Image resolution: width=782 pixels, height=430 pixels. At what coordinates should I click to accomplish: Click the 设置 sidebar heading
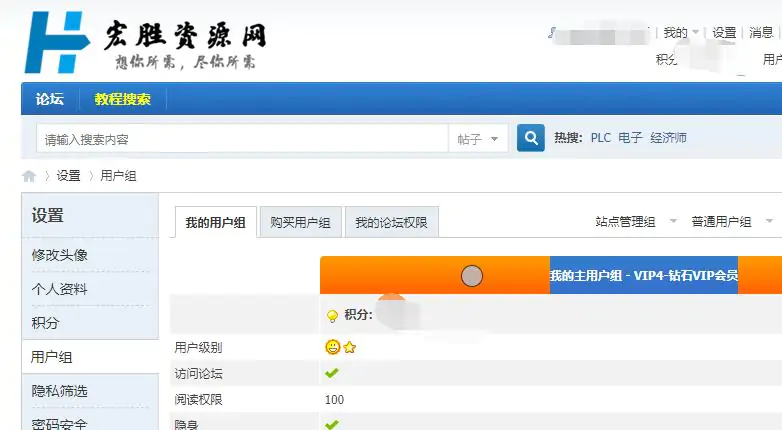(x=48, y=215)
